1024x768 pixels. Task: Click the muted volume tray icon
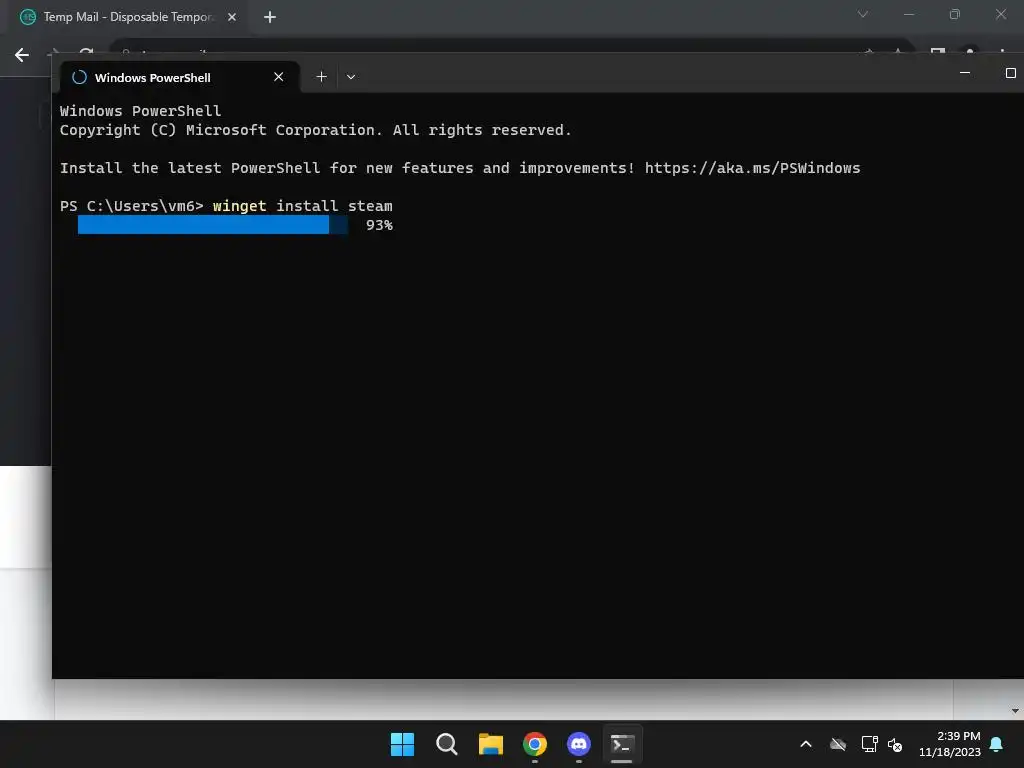895,744
